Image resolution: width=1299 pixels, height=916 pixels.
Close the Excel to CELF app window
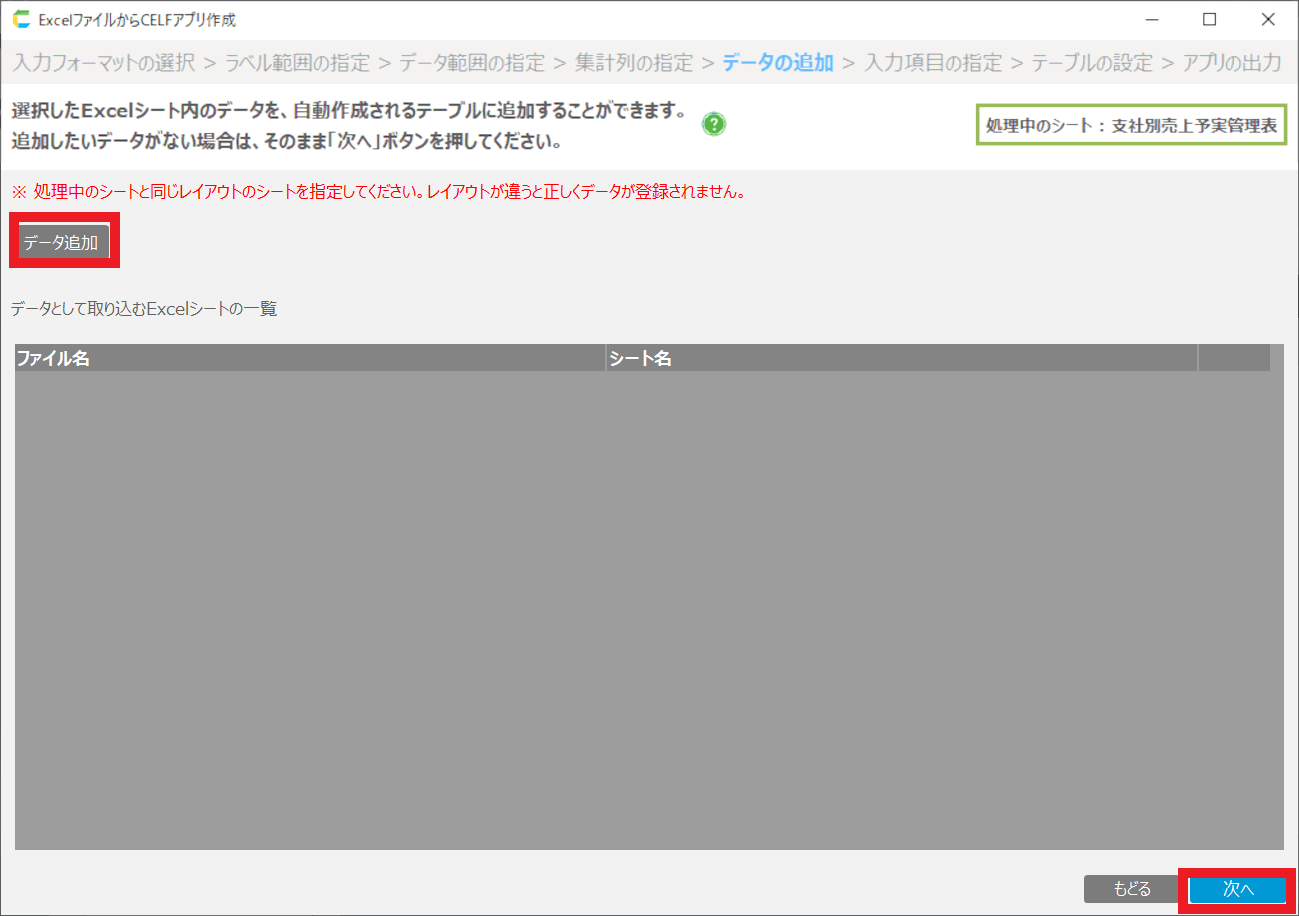coord(1268,19)
